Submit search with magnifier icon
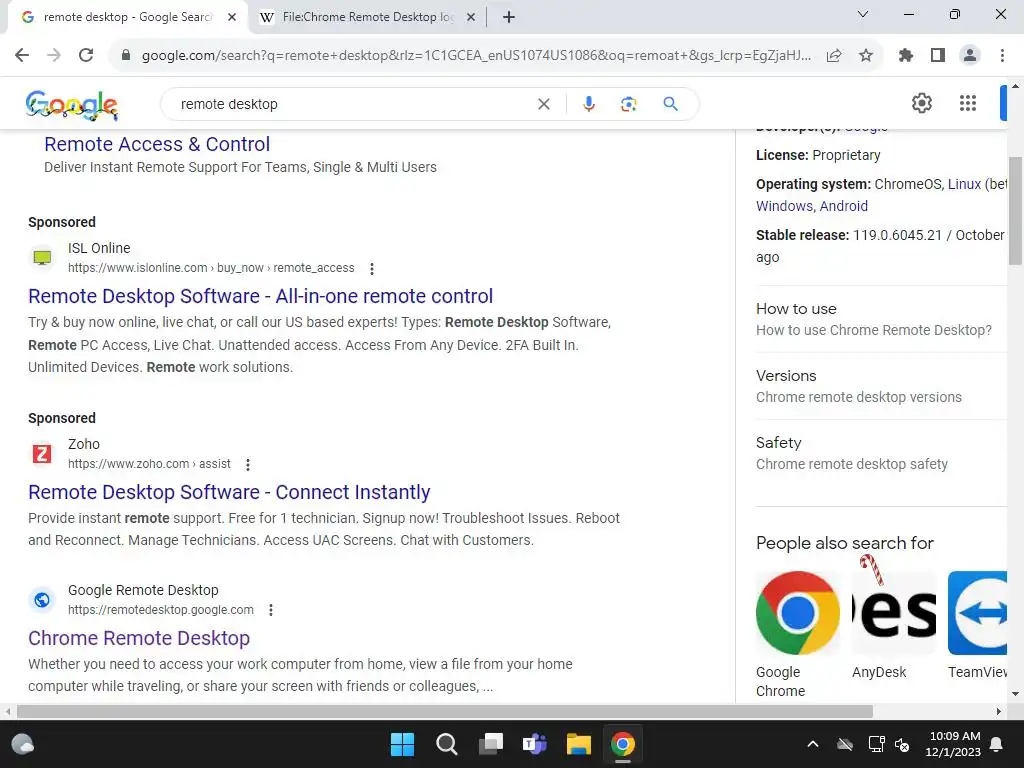The image size is (1024, 768). pyautogui.click(x=670, y=104)
